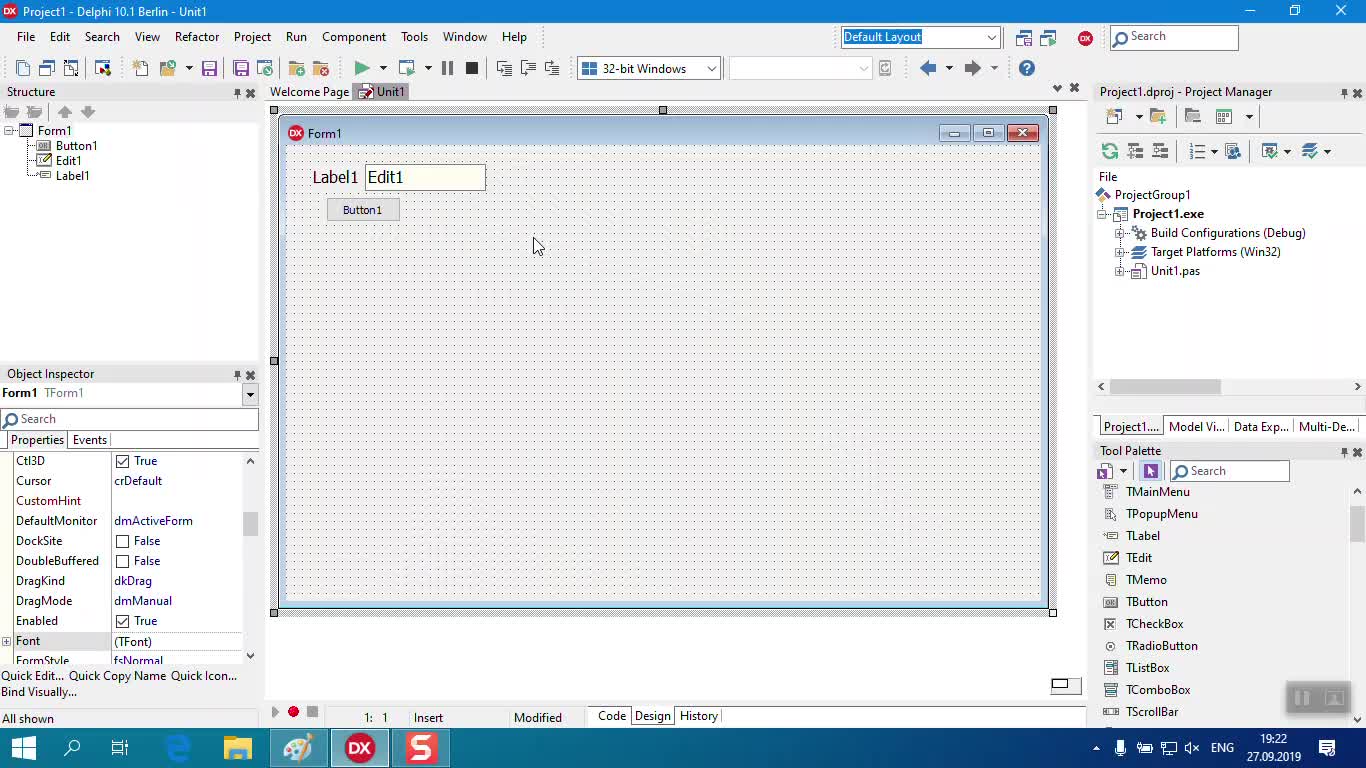
Task: Toggle the DoubleBuffered property checkbox
Action: click(122, 561)
